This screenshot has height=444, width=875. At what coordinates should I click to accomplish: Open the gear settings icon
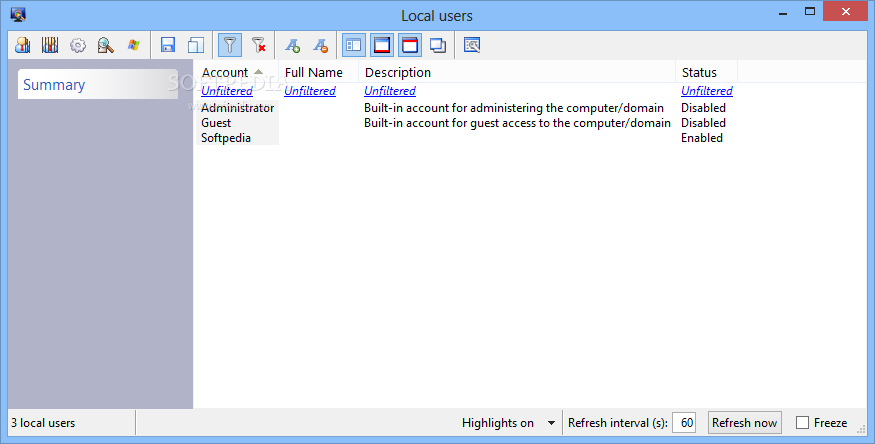tap(78, 45)
